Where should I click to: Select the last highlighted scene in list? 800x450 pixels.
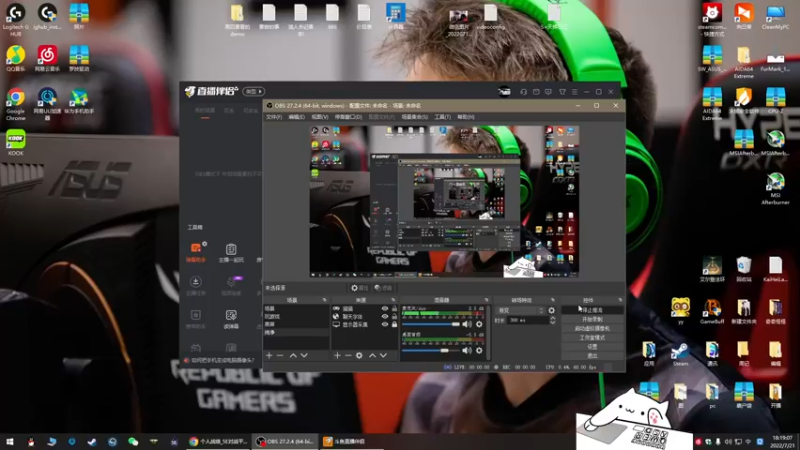click(296, 332)
